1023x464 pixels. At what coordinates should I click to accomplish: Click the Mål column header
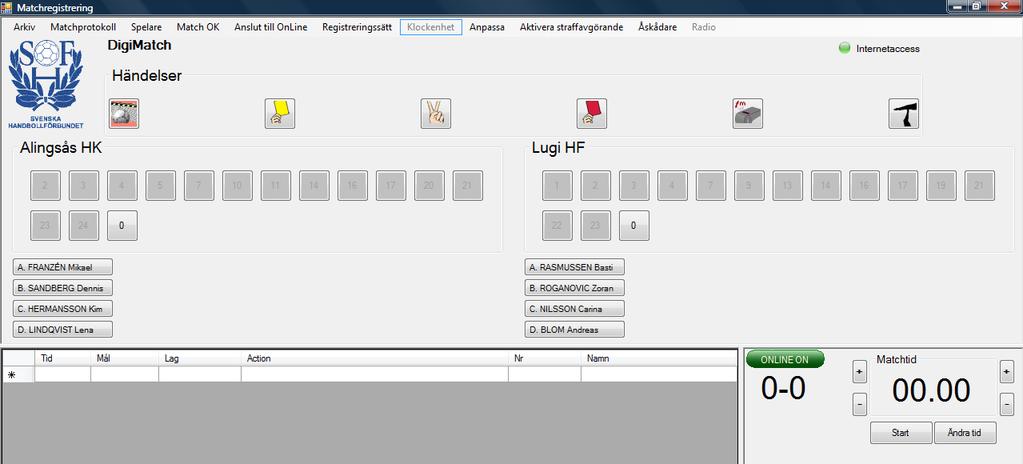[125, 358]
